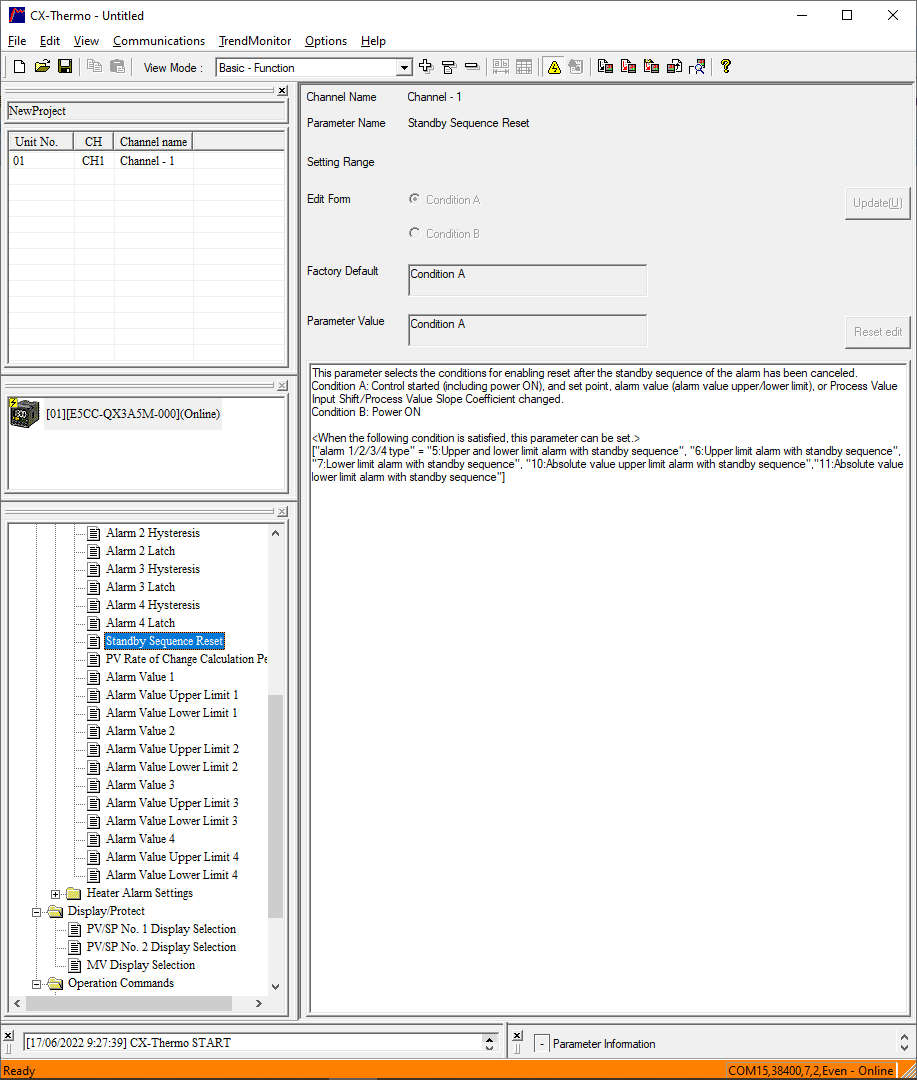Open the File menu

17,41
